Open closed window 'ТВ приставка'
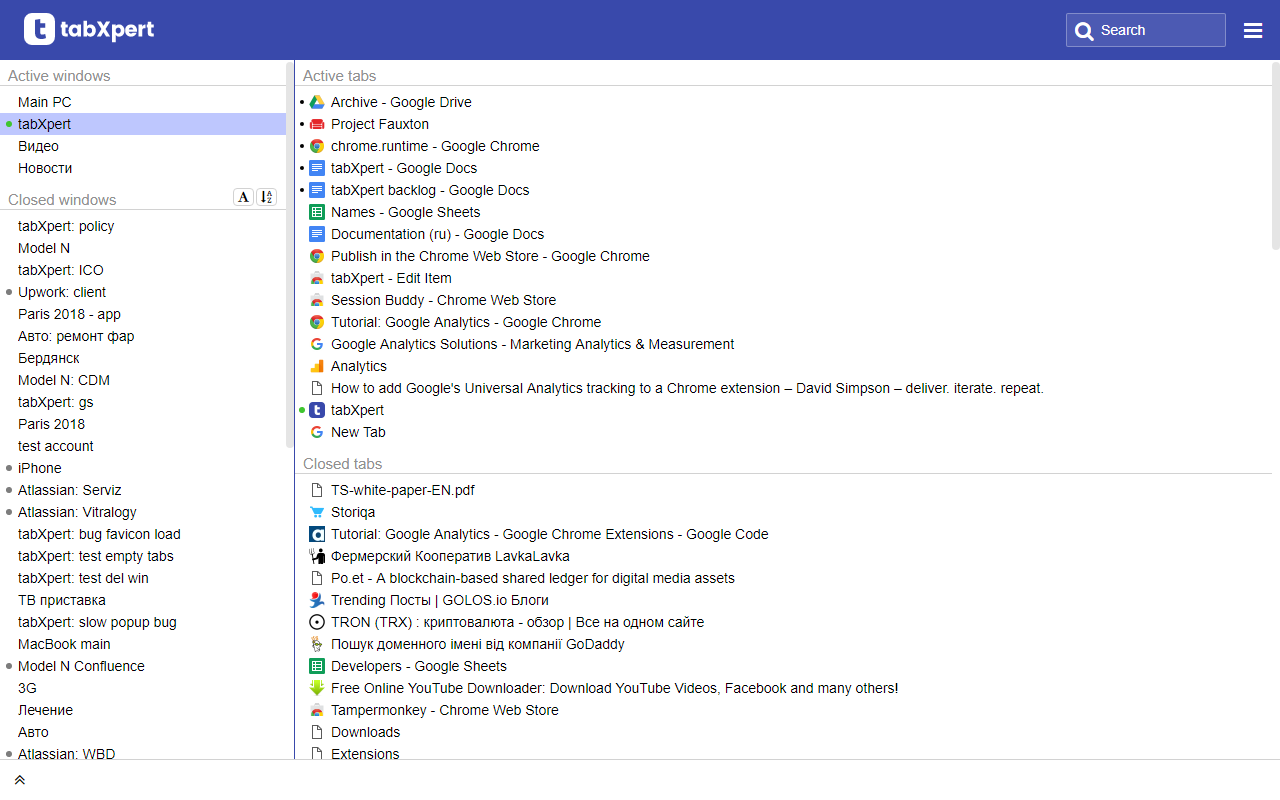Image resolution: width=1280 pixels, height=800 pixels. (143, 600)
